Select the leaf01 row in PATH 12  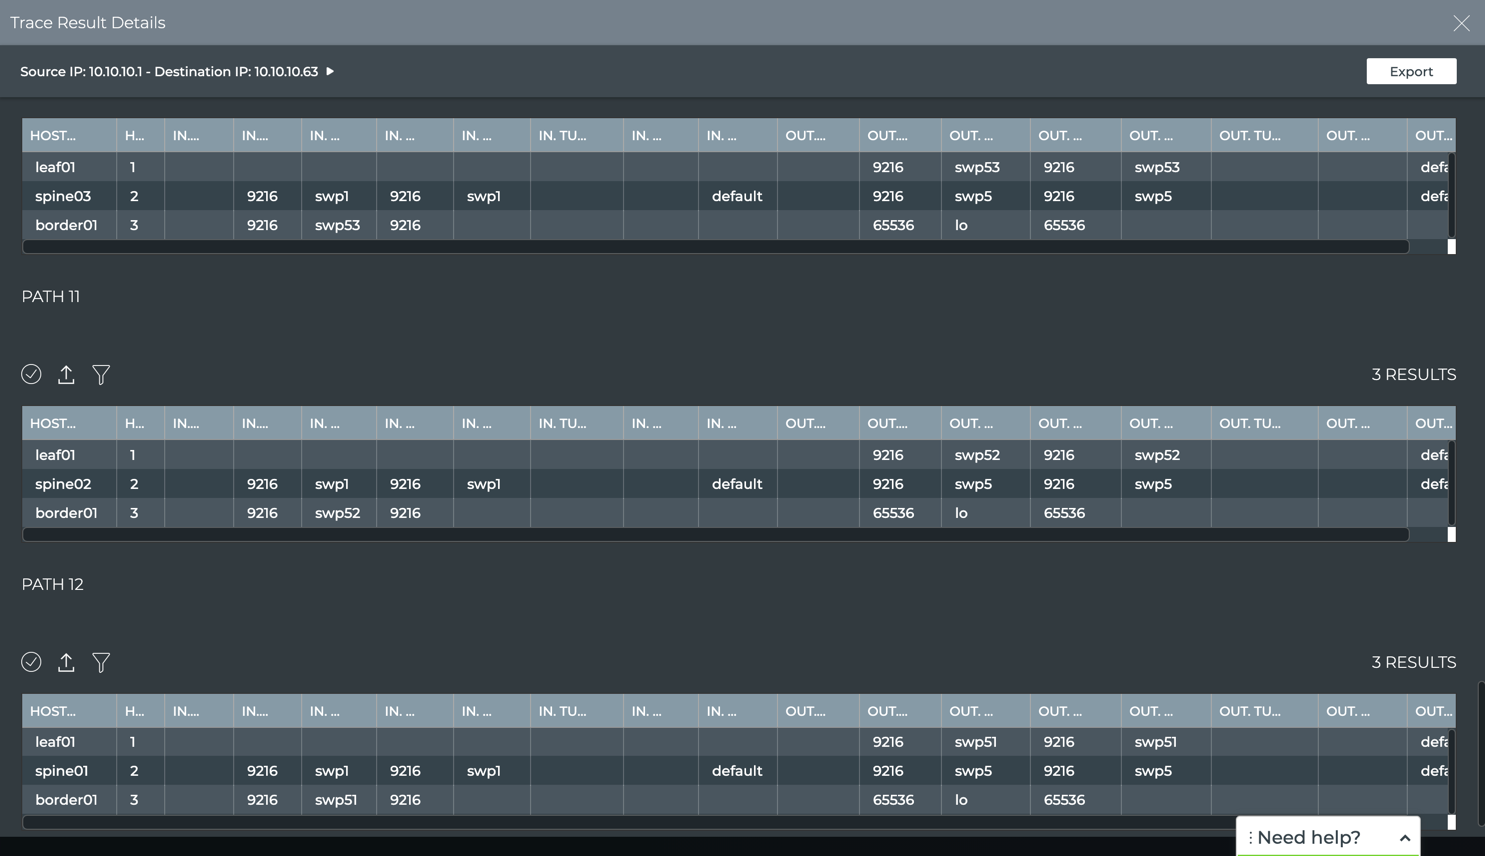(x=55, y=742)
